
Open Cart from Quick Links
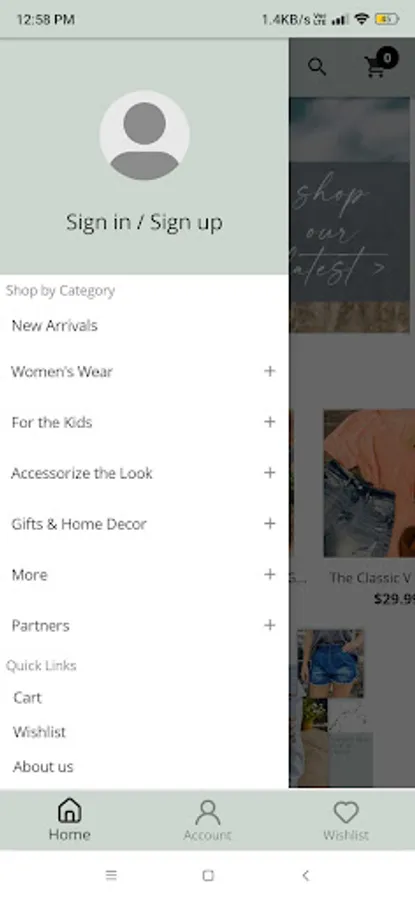pos(28,698)
